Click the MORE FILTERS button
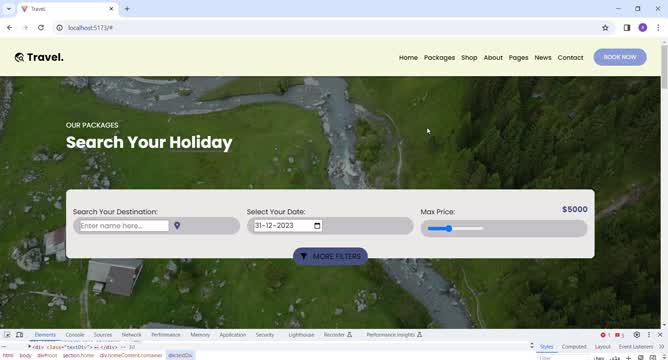 point(330,256)
